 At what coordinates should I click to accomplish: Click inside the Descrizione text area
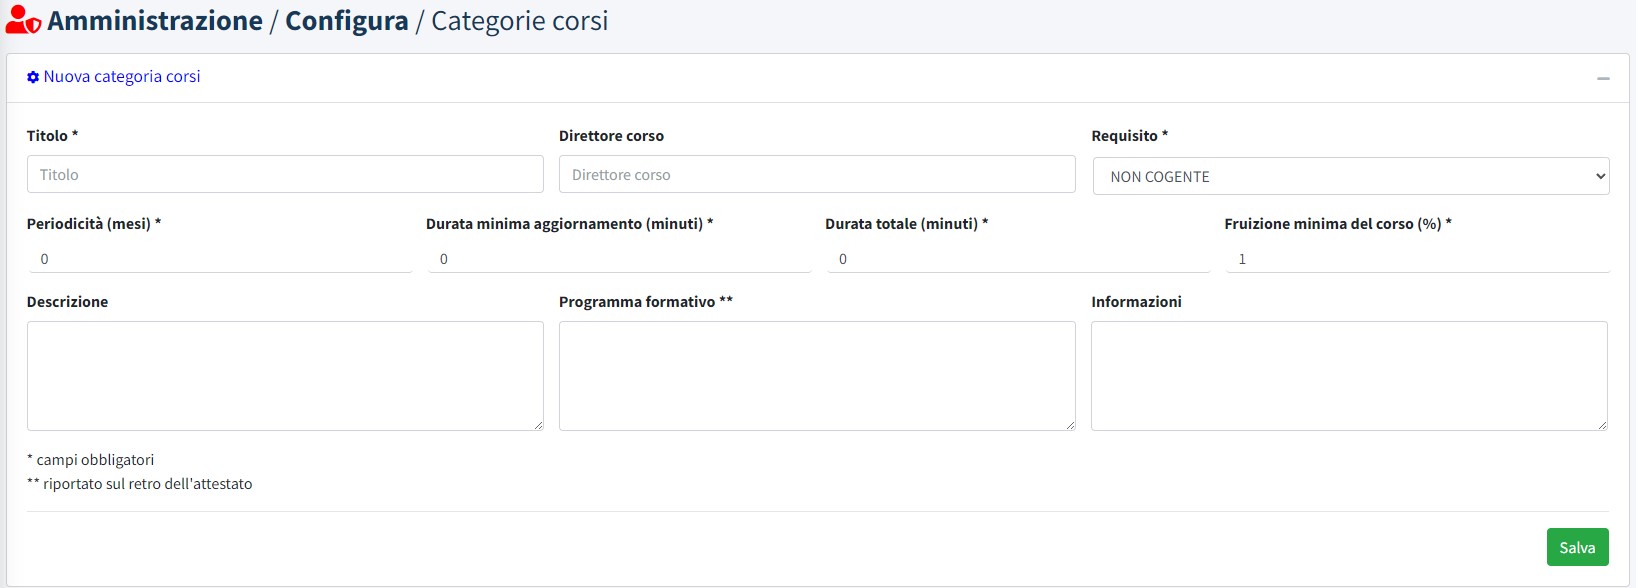click(x=284, y=375)
